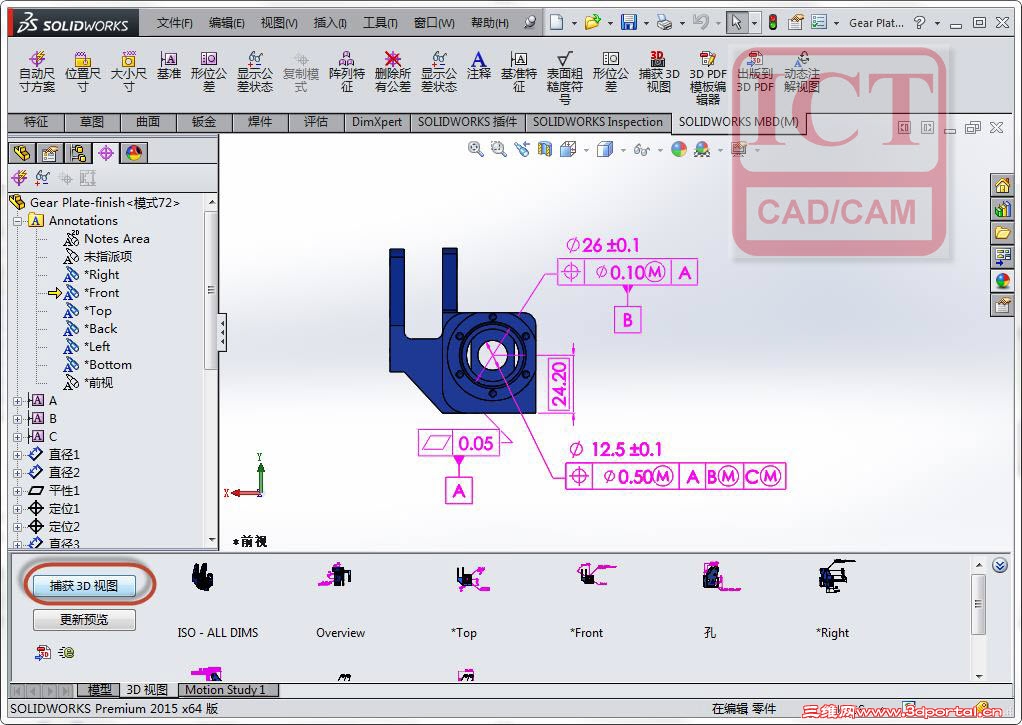The image size is (1022, 725).
Task: Click 更新预览 button
Action: tap(84, 619)
